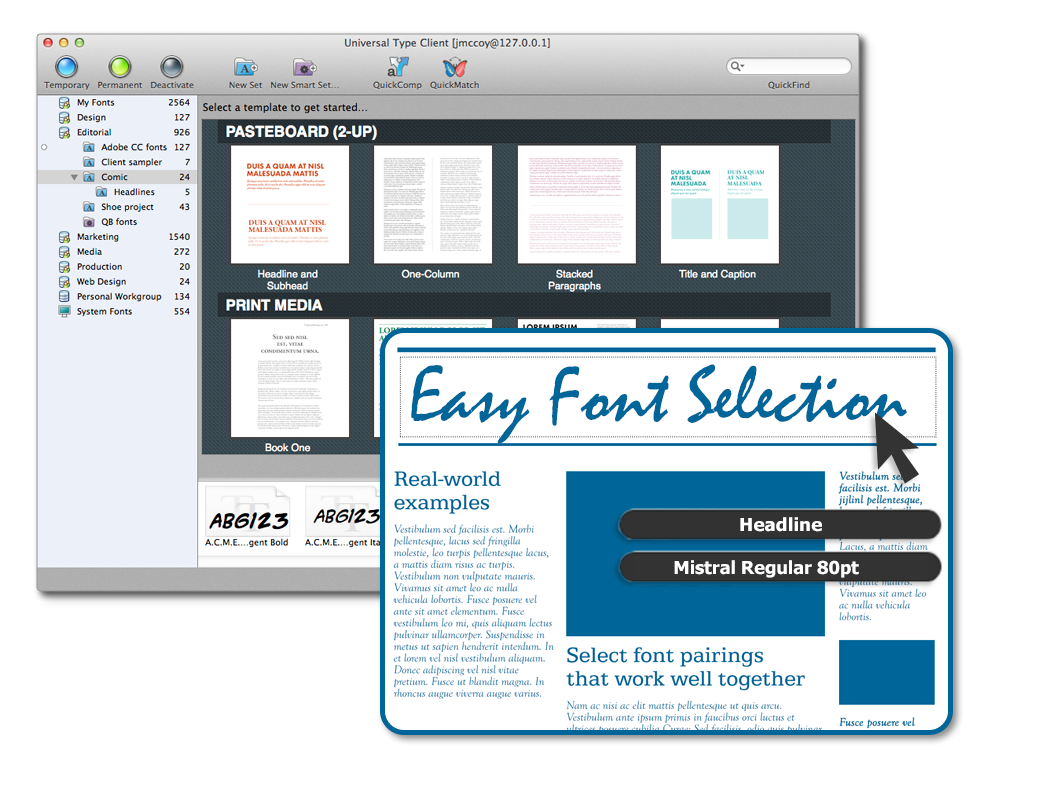The width and height of the screenshot is (1050, 800).
Task: Click the Headline tooltip label
Action: [780, 525]
